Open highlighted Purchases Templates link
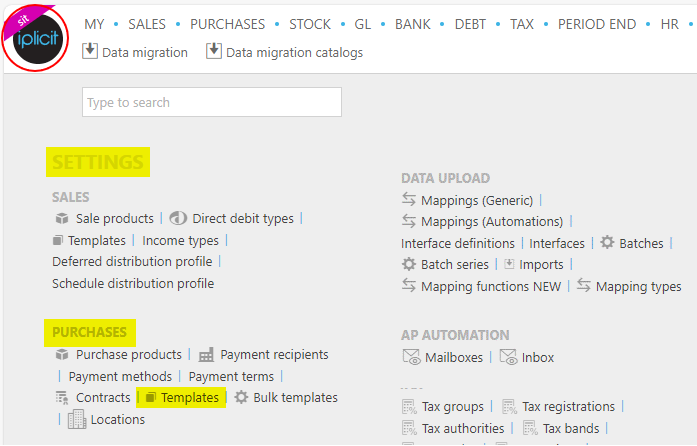Screen dimensions: 697x446 tap(190, 397)
